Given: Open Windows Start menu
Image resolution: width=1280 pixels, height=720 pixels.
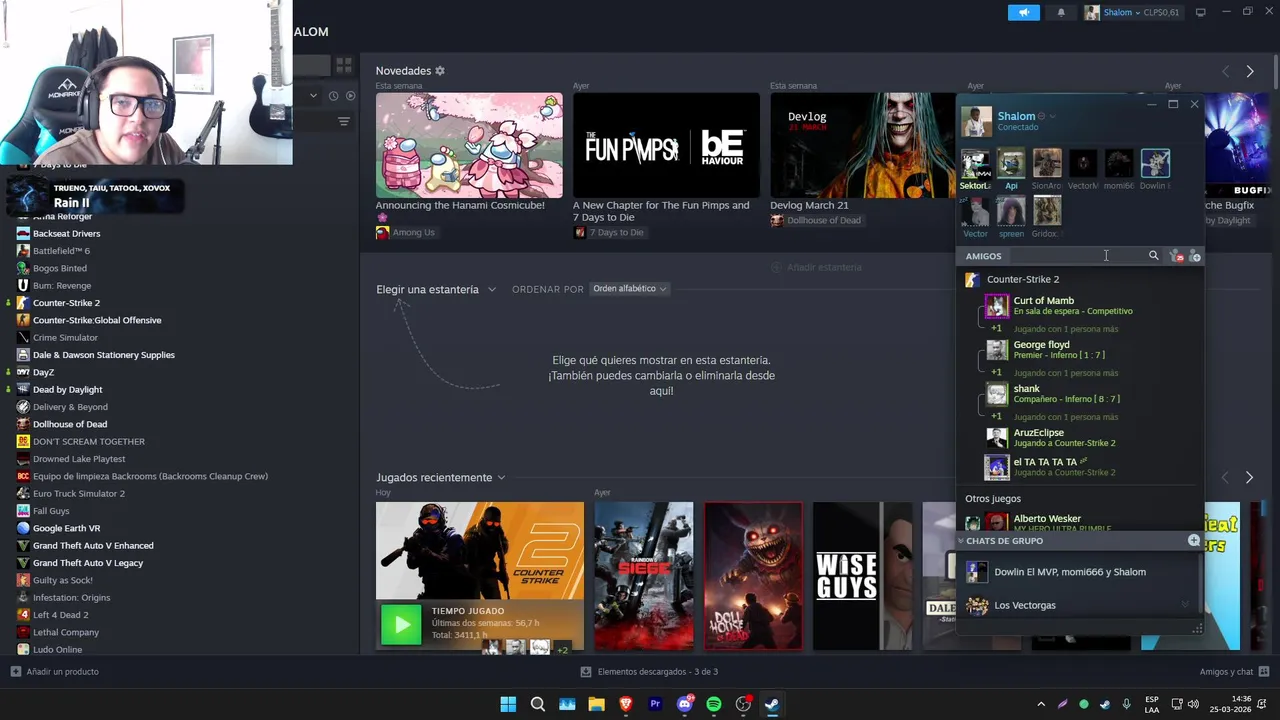Looking at the screenshot, I should click(x=508, y=704).
